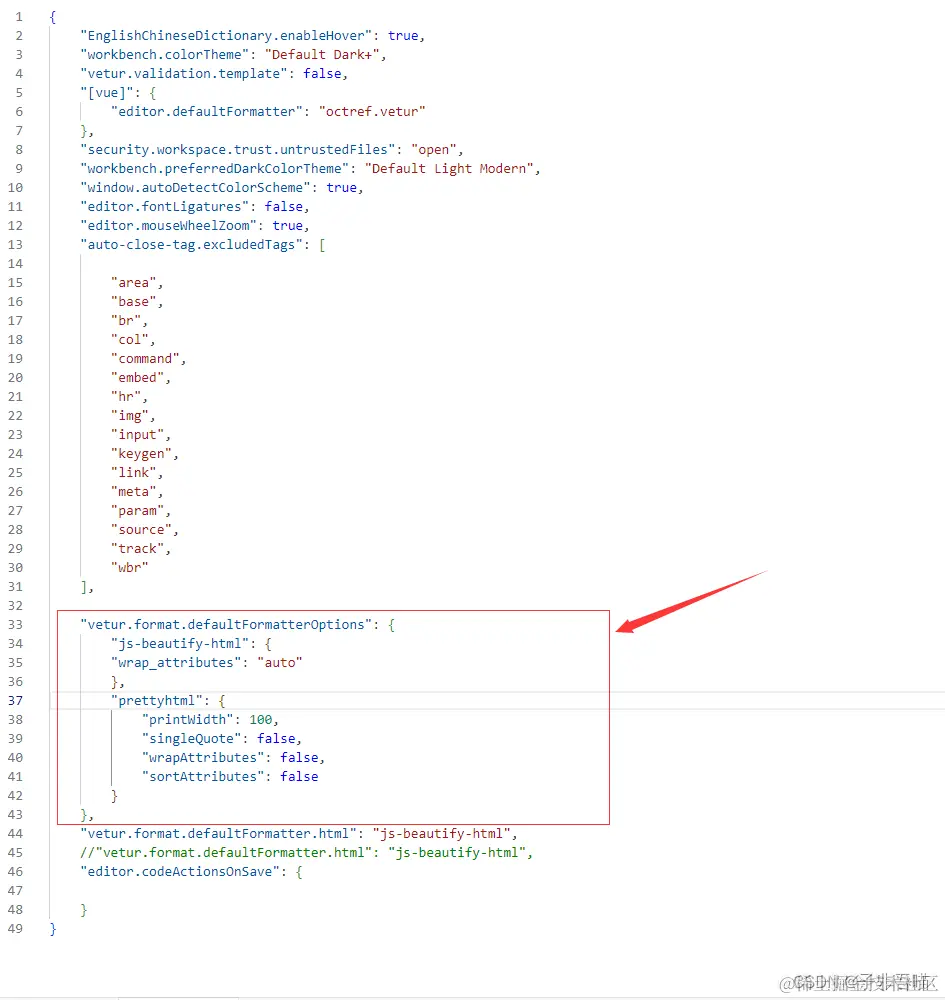945x1000 pixels.
Task: Click the "base" array entry
Action: pyautogui.click(x=134, y=302)
